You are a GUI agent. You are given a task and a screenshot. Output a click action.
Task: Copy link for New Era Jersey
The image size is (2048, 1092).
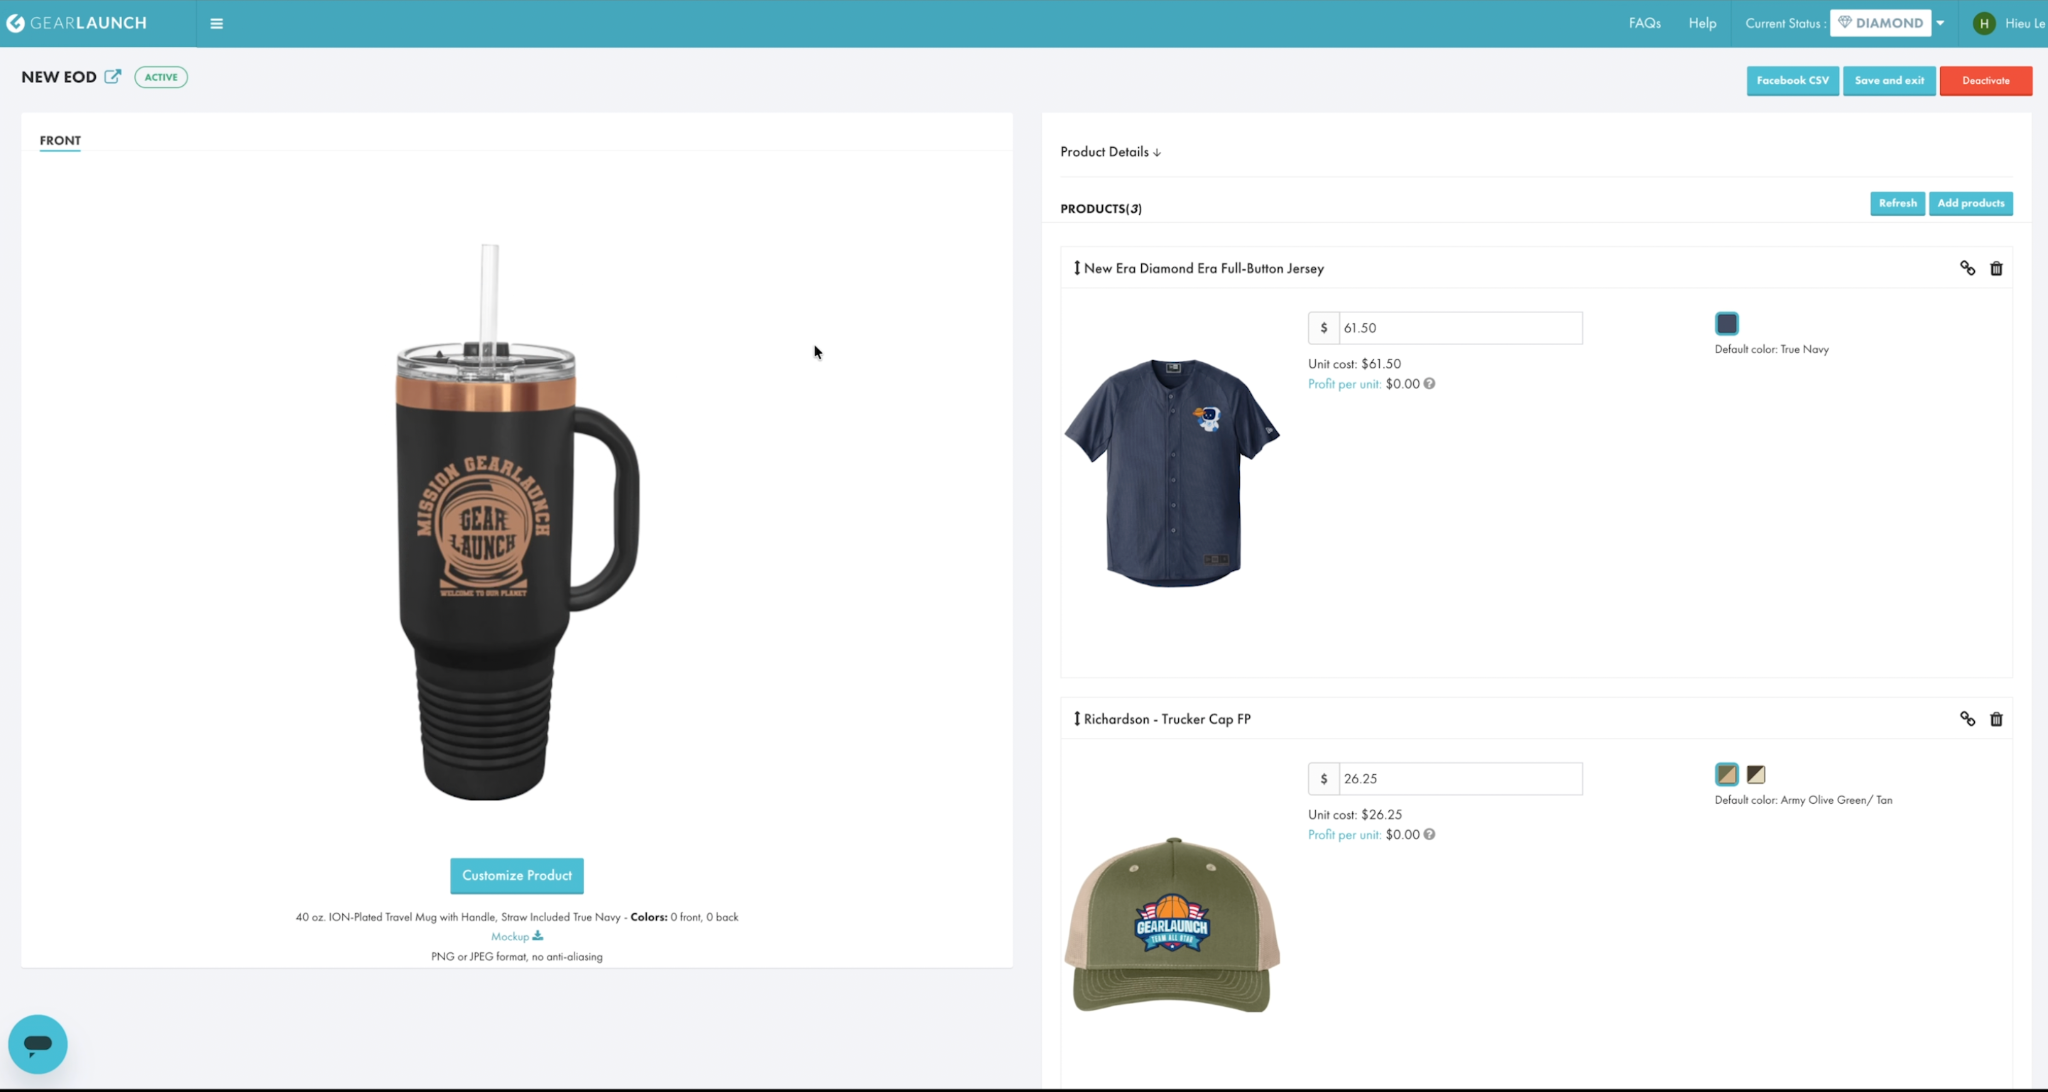point(1967,268)
